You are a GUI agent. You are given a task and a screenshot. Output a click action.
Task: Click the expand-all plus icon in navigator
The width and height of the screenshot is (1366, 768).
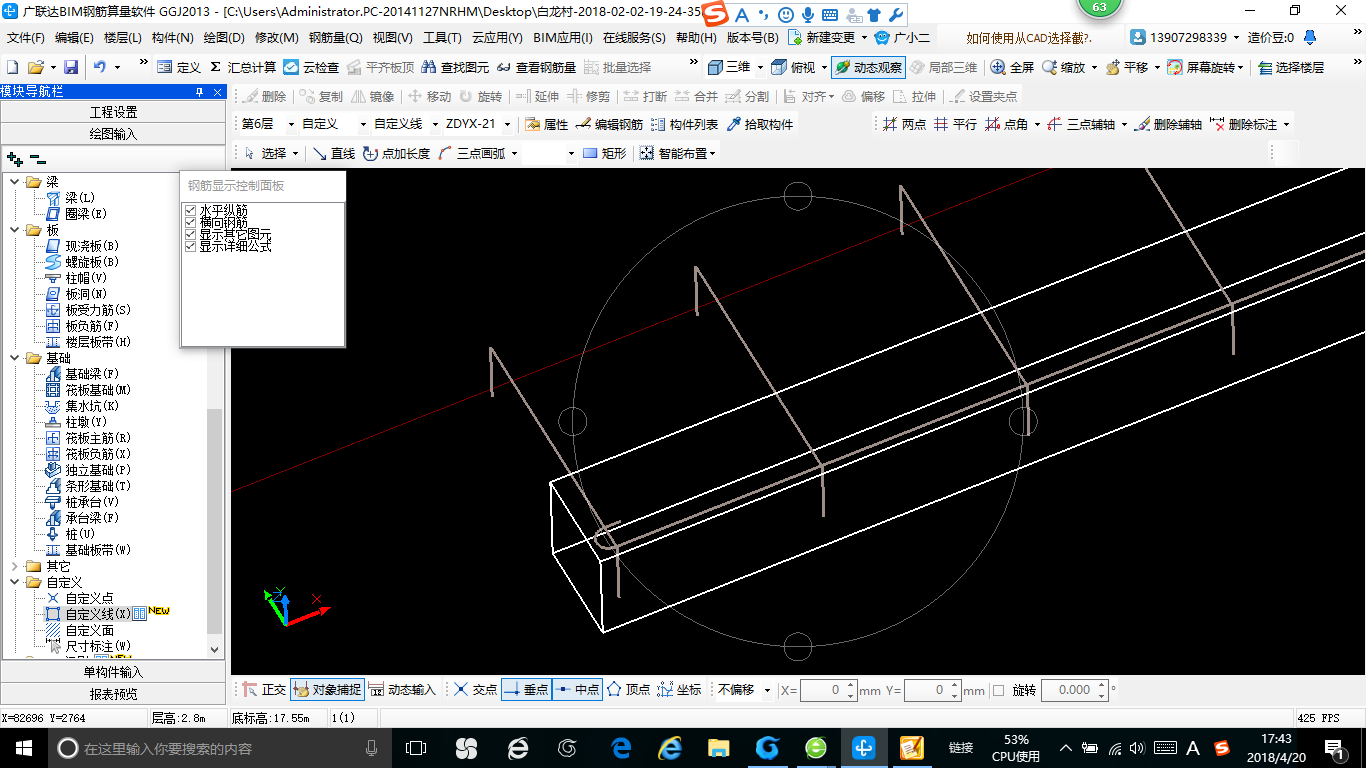(x=14, y=159)
